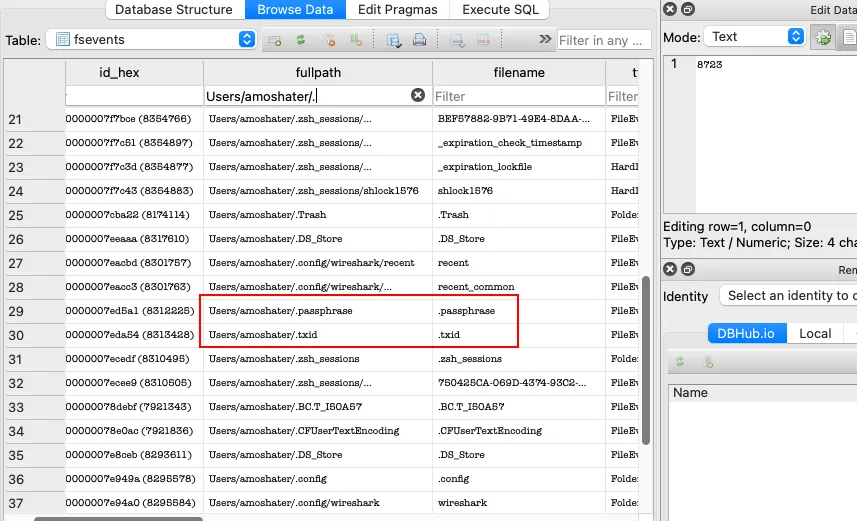Float the Remote panel
Screen dimensions: 857x521
[x=688, y=268]
